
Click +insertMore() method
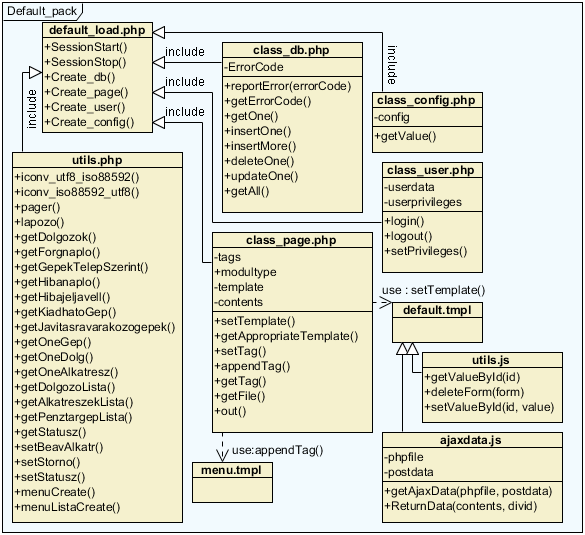[260, 146]
